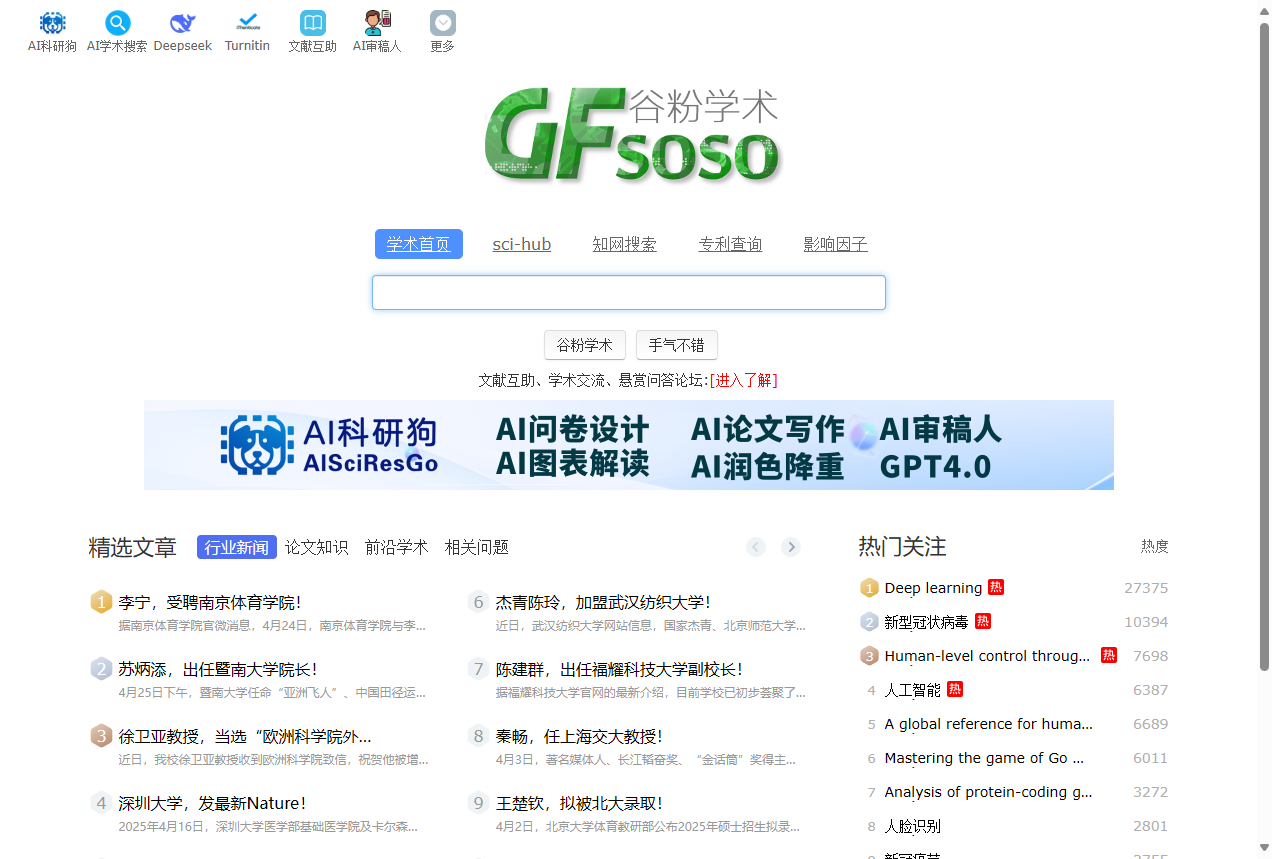This screenshot has width=1272, height=859.
Task: Advance to next featured articles page
Action: (x=791, y=547)
